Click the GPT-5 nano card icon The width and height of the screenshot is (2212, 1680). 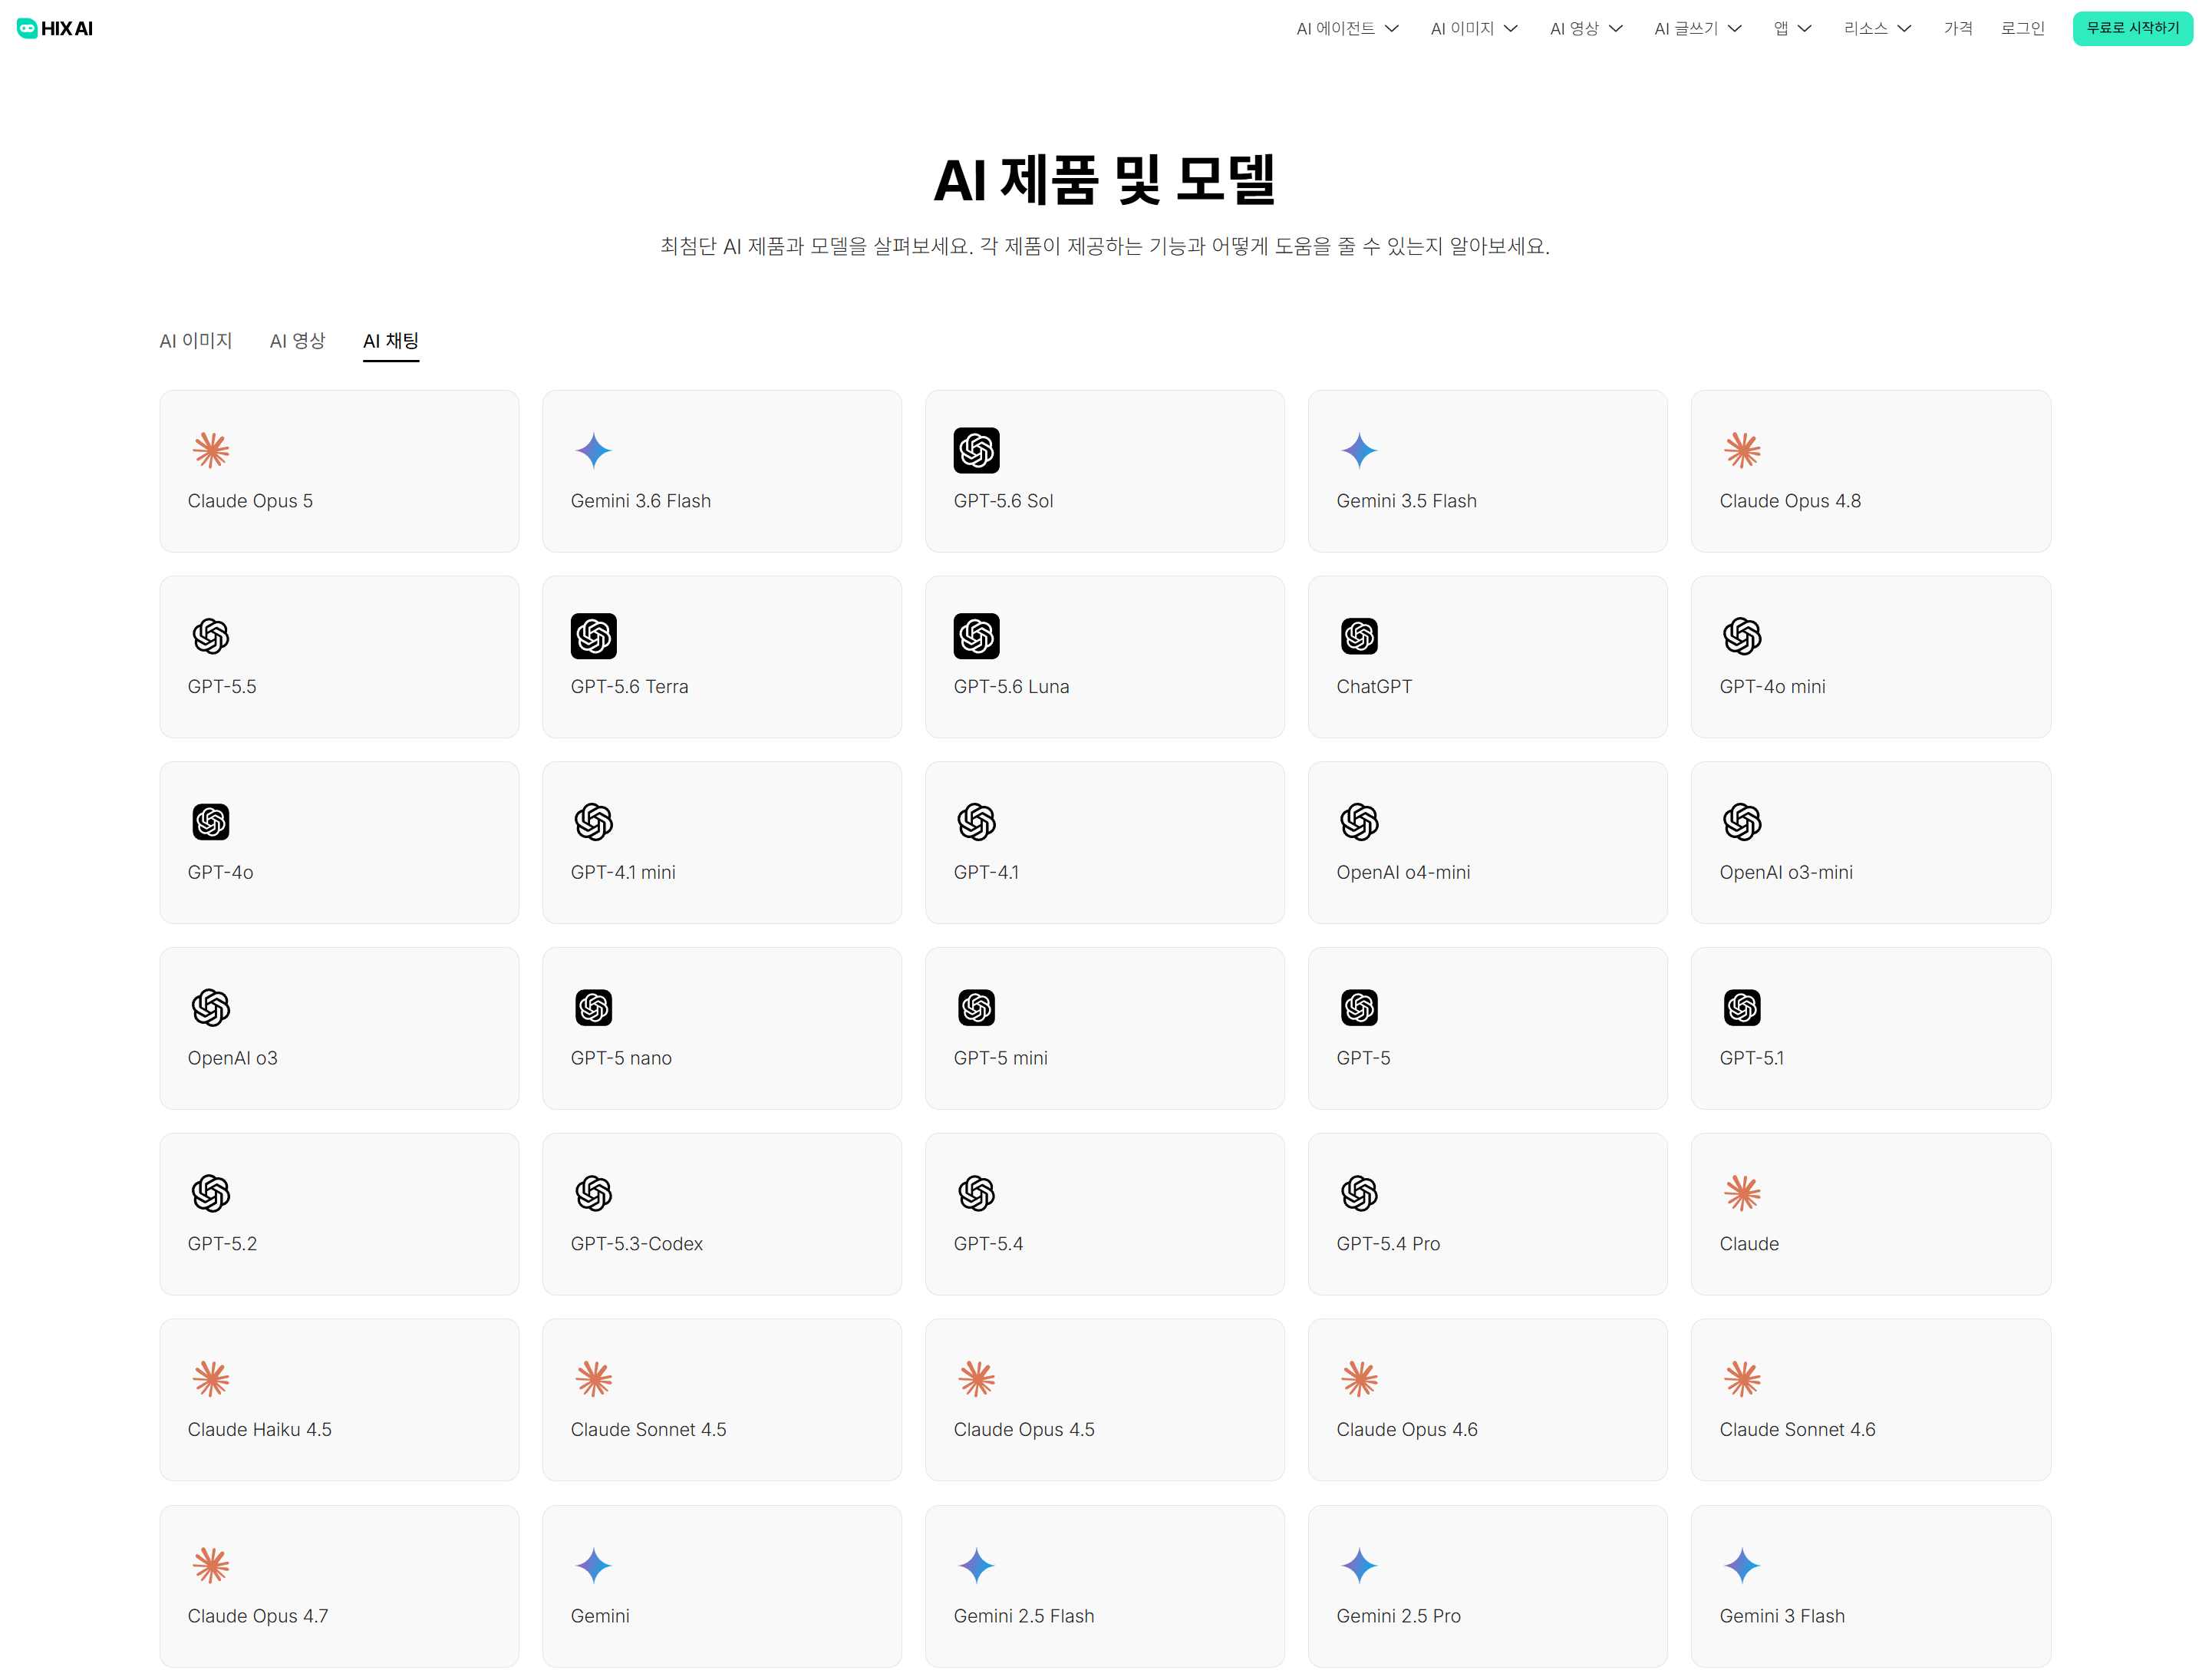point(594,1008)
